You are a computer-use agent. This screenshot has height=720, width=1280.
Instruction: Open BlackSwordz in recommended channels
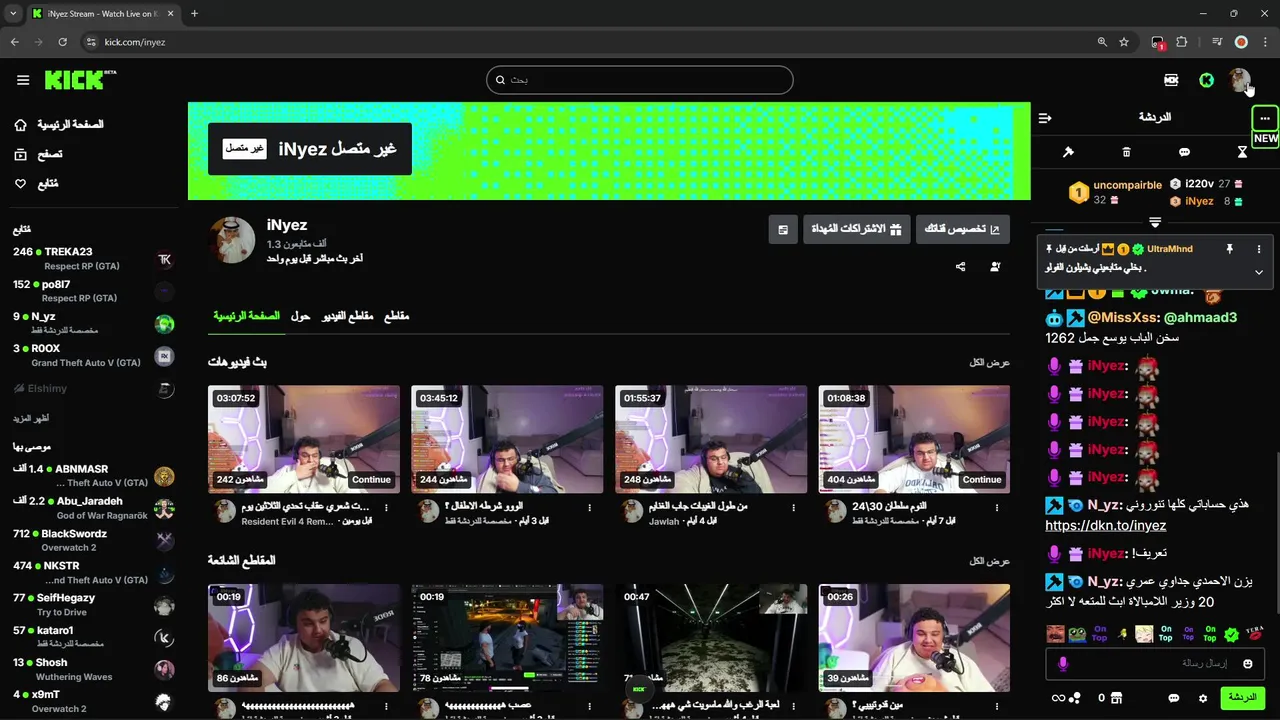coord(93,540)
